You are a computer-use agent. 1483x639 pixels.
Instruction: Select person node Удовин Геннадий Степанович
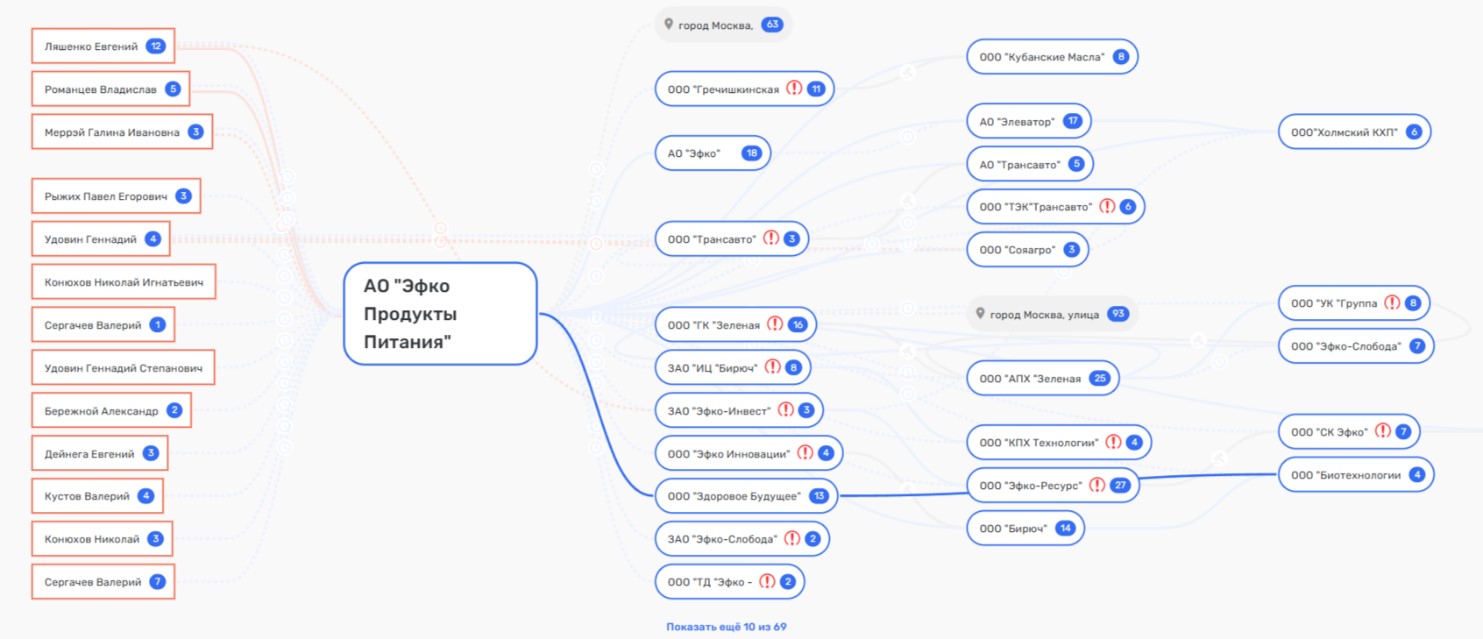(x=123, y=368)
